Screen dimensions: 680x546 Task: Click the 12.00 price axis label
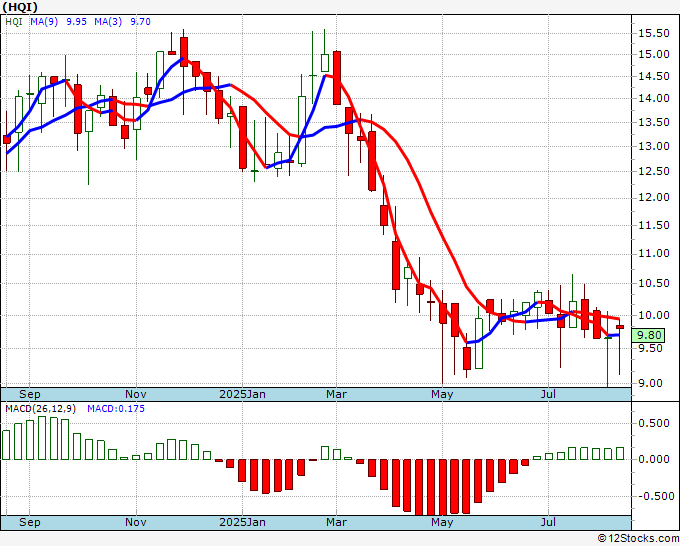(x=654, y=198)
